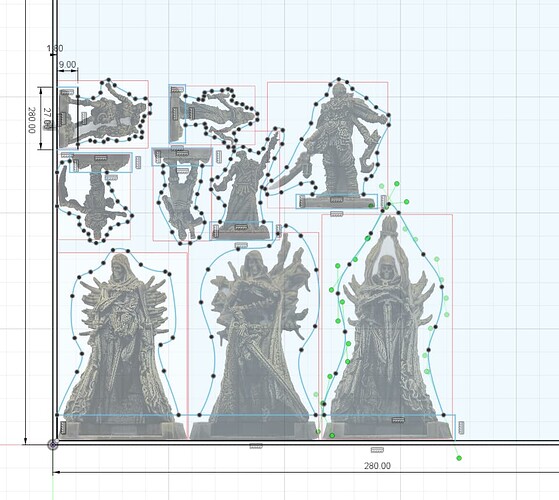Click the green spline handle below the sheet's bottom edge
559x500 pixels.
[459, 458]
